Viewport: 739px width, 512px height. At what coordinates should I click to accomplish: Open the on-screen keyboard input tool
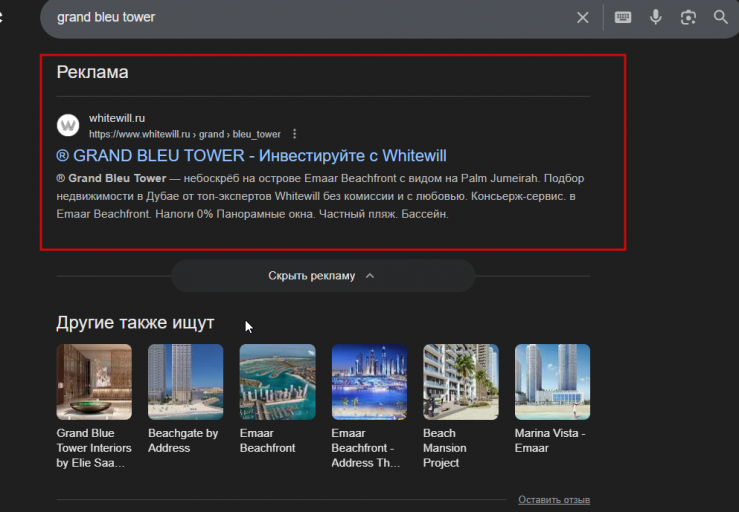[623, 17]
